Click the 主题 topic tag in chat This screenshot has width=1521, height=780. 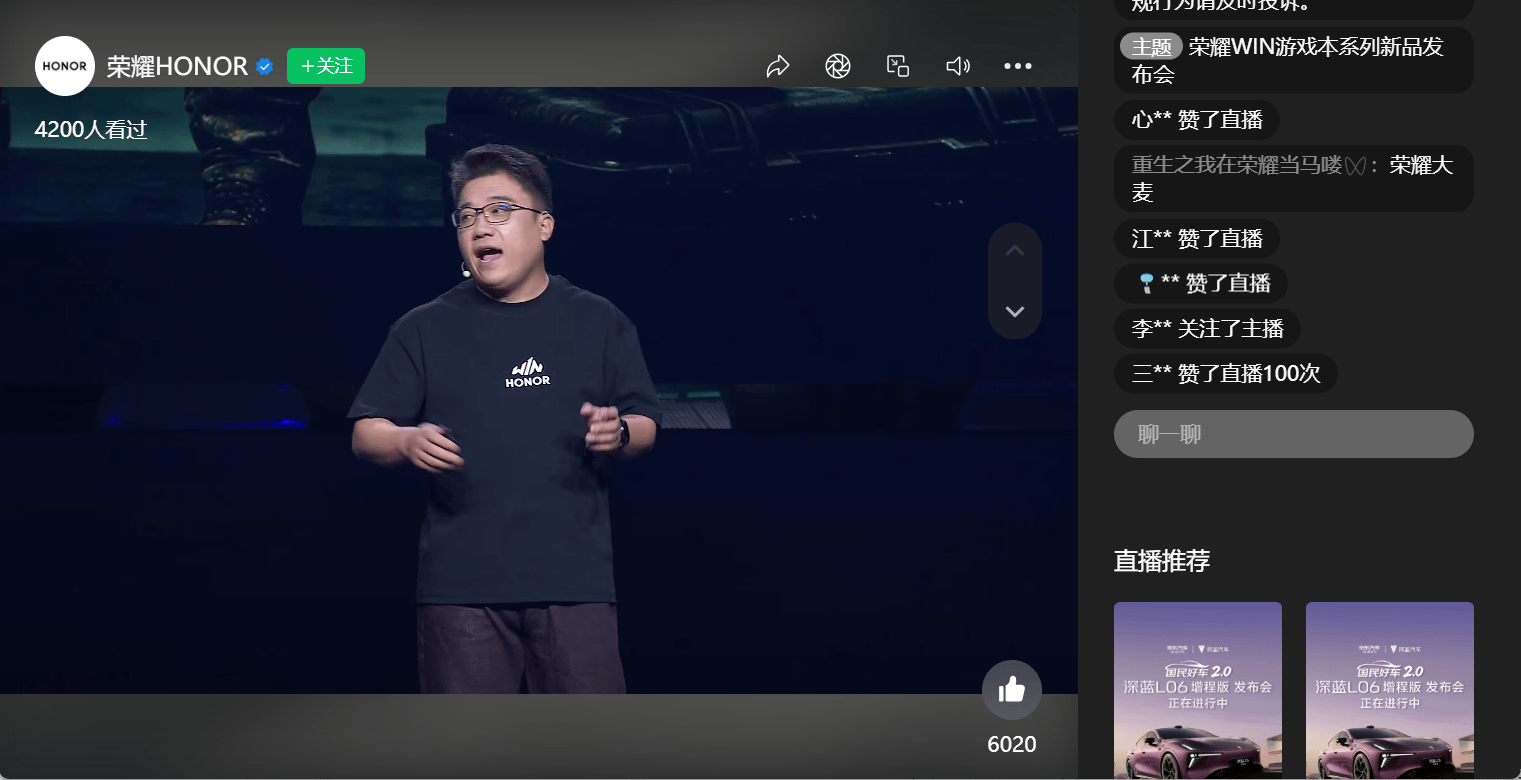tap(1151, 47)
